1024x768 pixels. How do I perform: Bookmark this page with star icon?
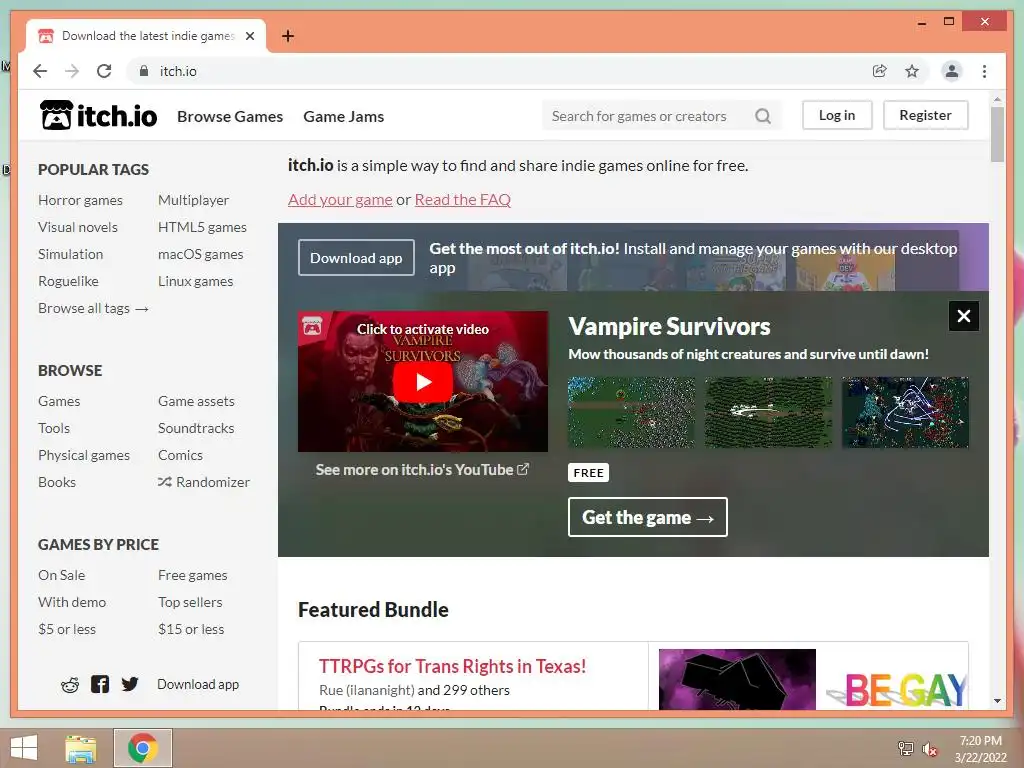pyautogui.click(x=912, y=71)
